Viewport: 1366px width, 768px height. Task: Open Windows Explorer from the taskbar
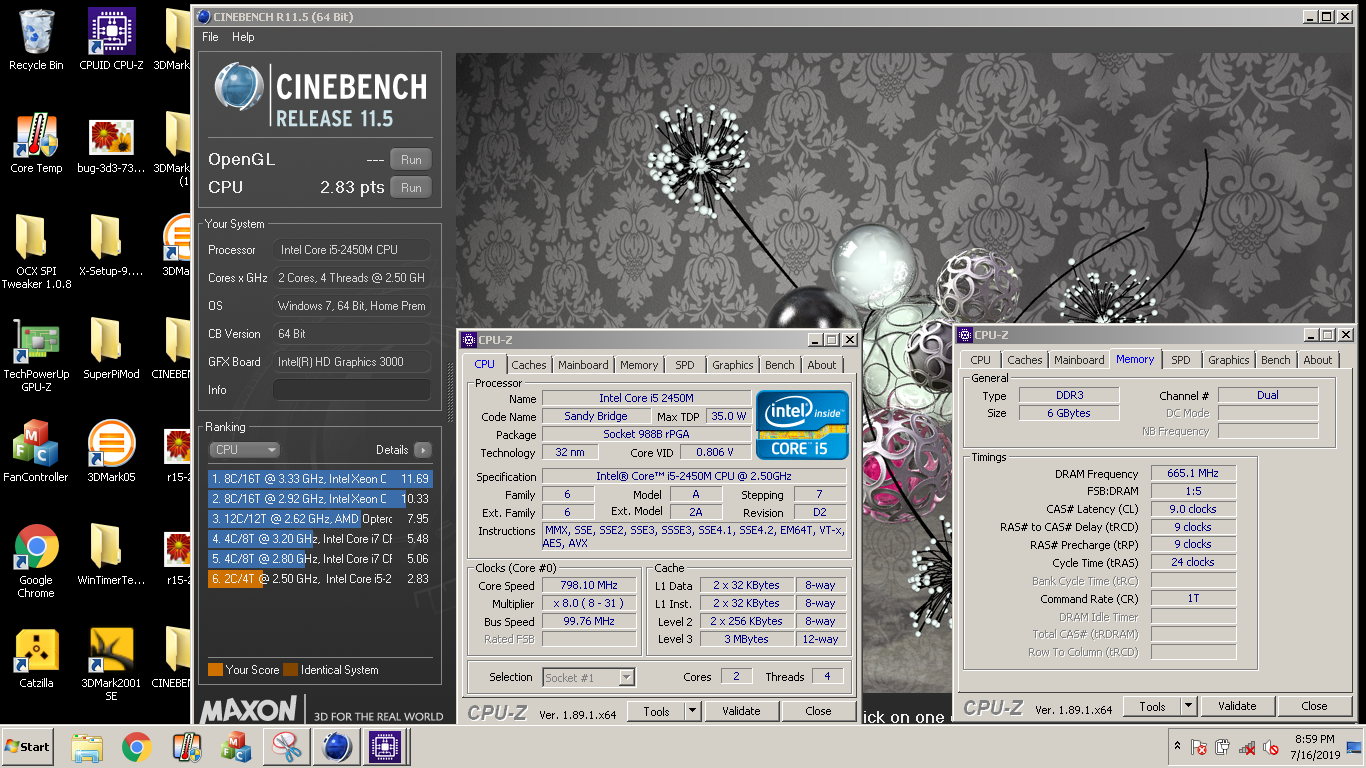(x=88, y=747)
